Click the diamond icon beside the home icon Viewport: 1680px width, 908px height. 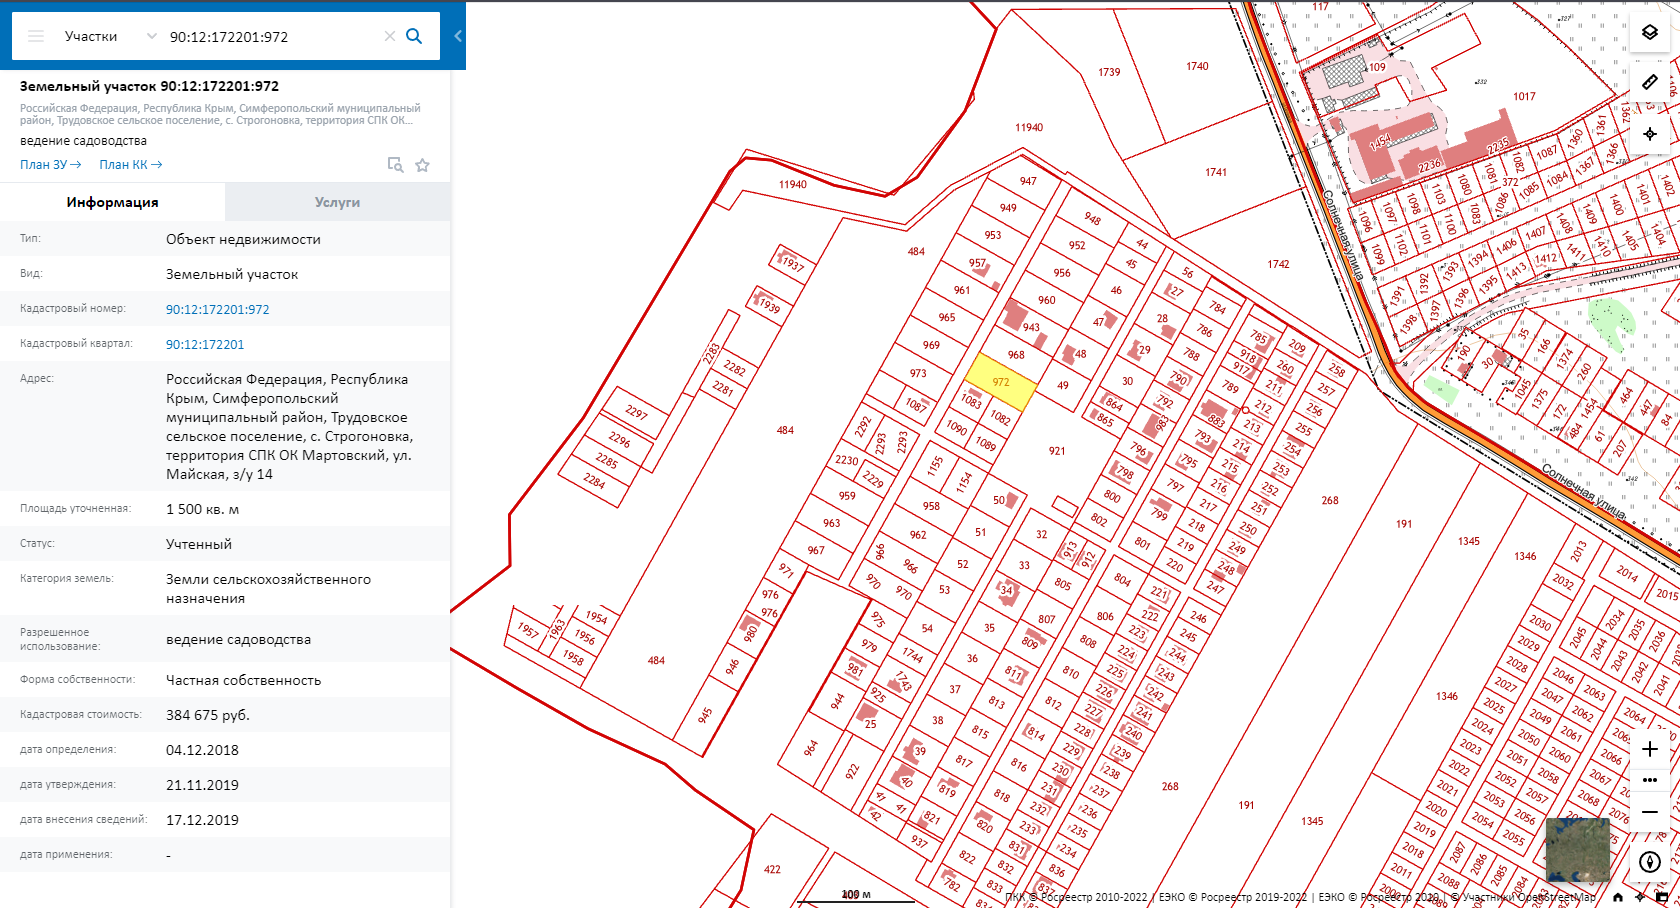[x=1639, y=897]
